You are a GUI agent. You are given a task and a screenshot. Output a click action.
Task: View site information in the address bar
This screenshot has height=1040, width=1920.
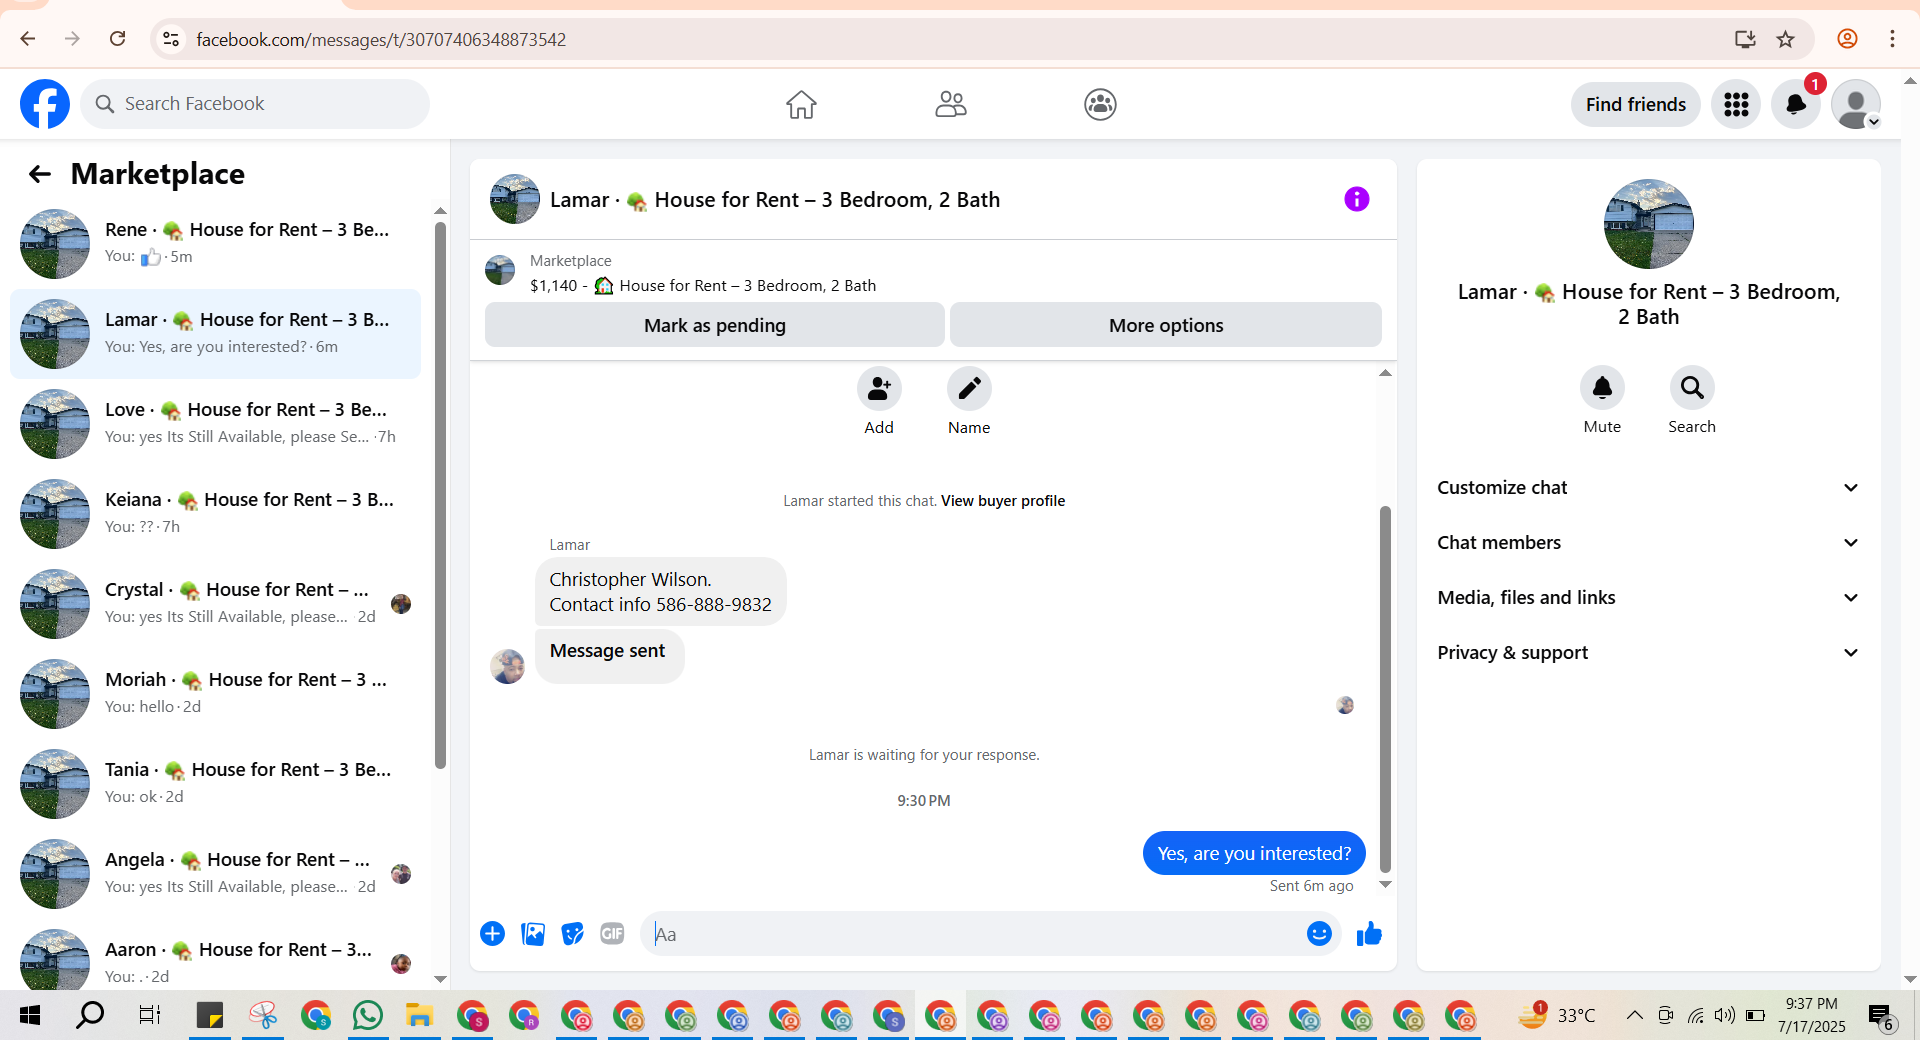pyautogui.click(x=171, y=39)
